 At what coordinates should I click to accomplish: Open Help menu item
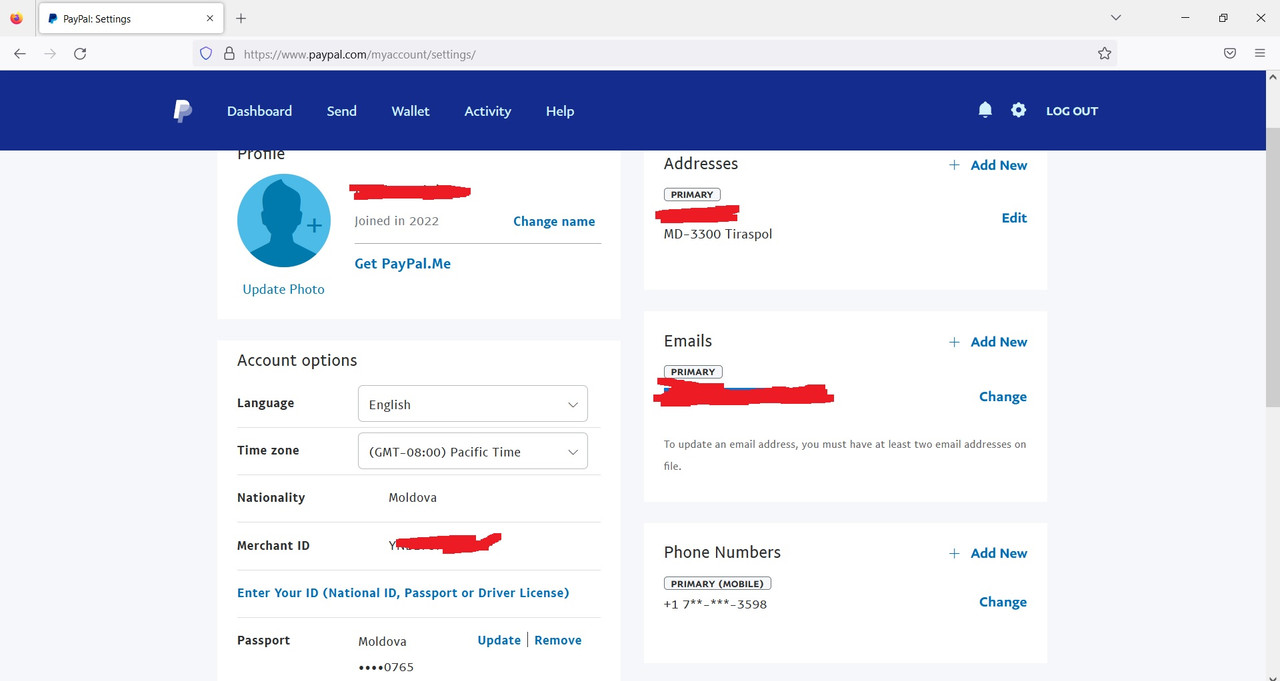[560, 111]
